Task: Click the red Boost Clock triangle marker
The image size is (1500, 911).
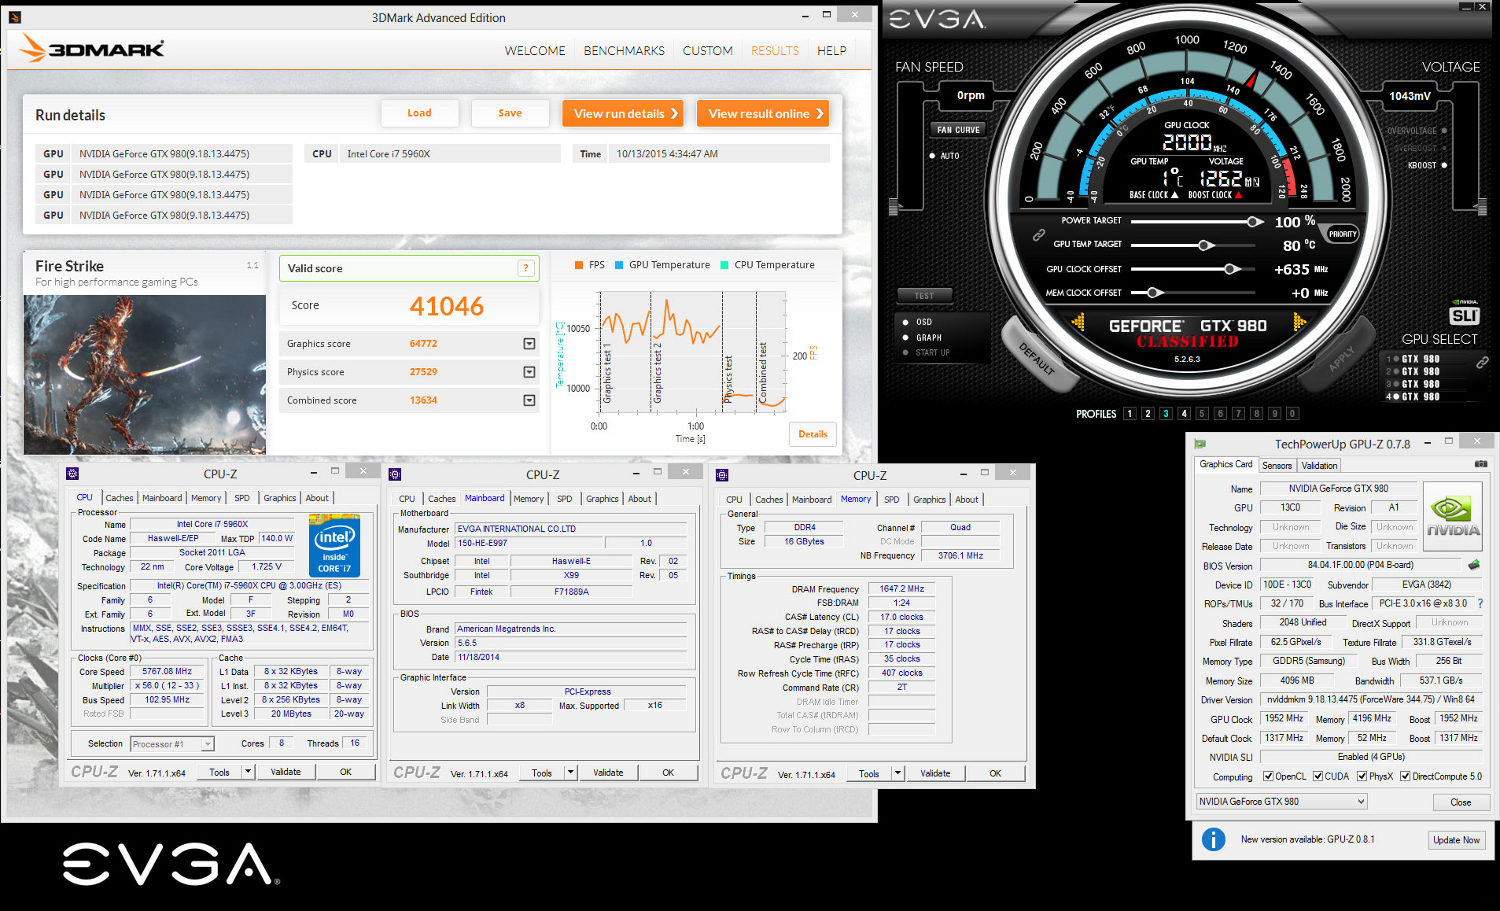Action: tap(1238, 195)
